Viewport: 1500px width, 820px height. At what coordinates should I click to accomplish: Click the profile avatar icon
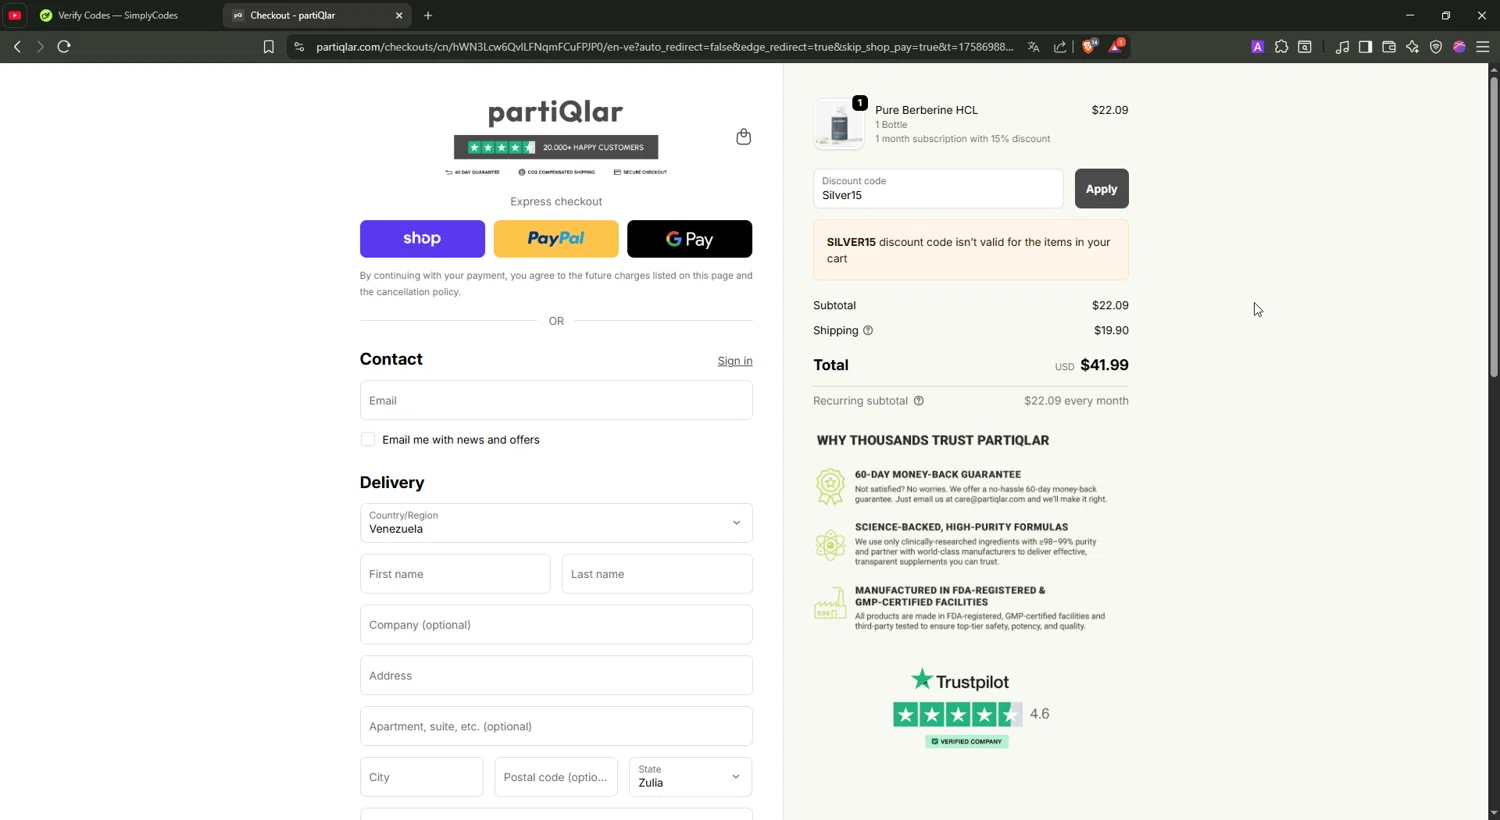[1459, 47]
